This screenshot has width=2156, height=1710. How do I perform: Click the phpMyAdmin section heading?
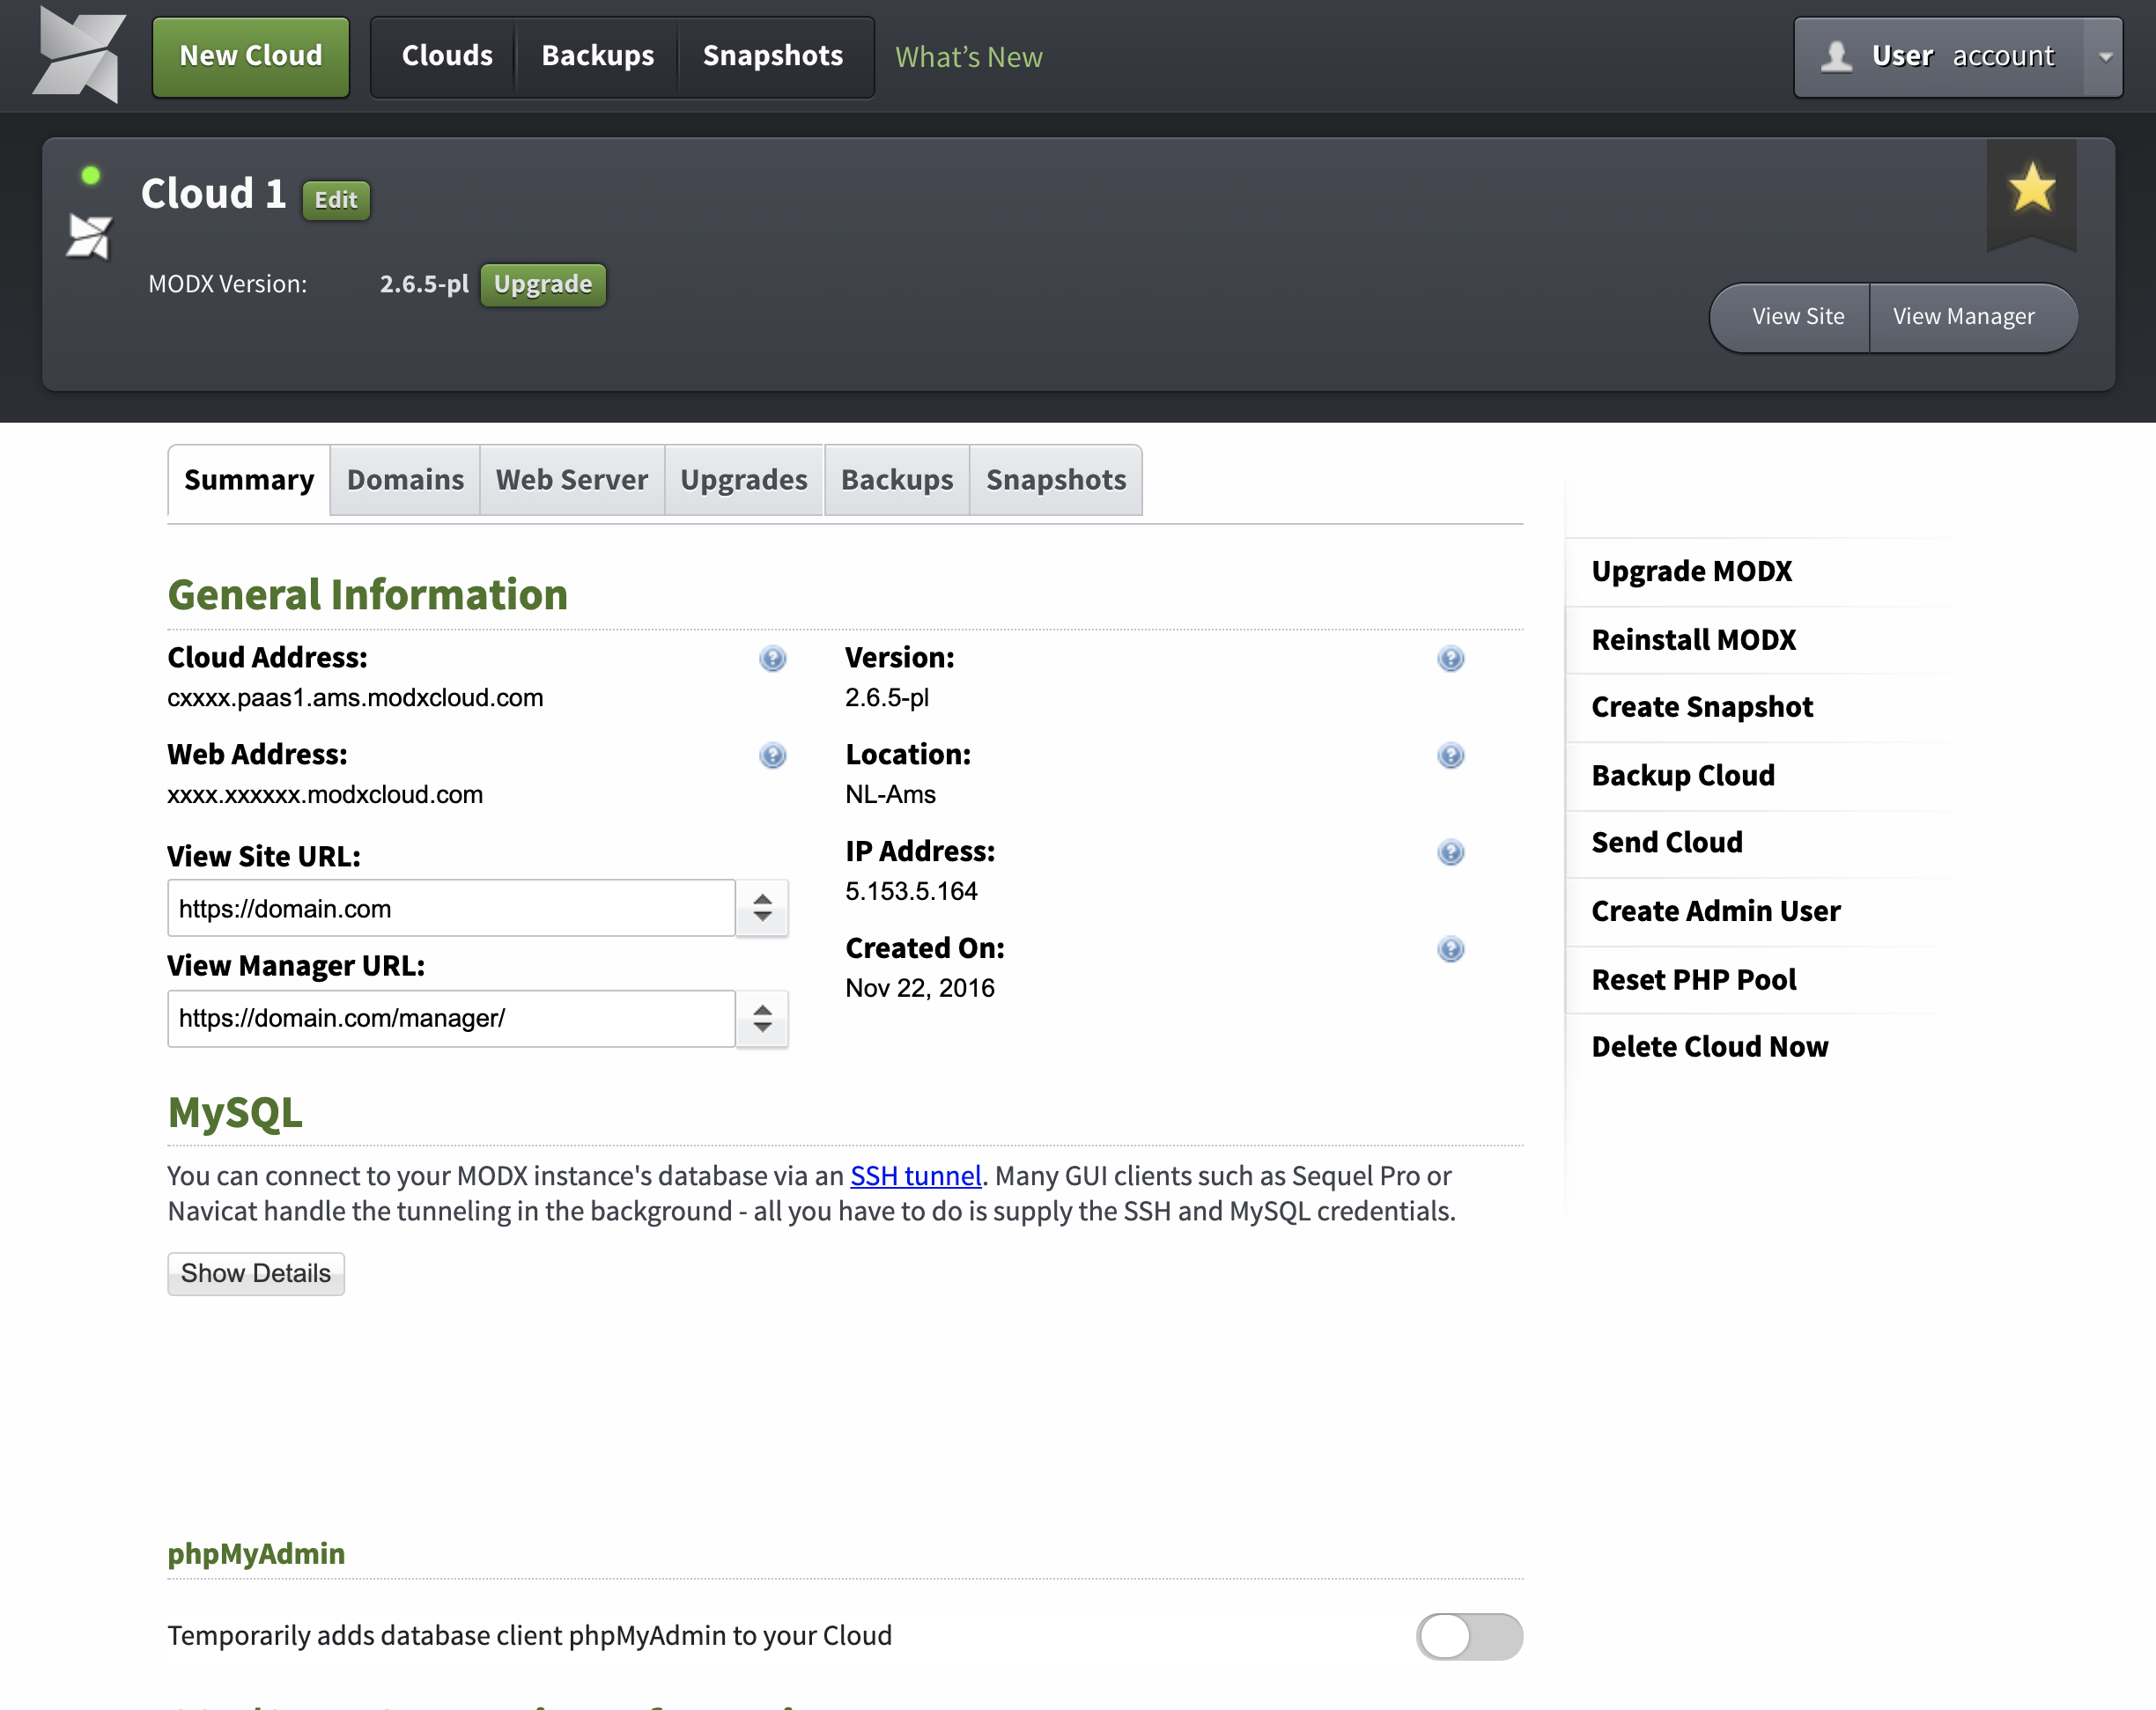(x=256, y=1554)
